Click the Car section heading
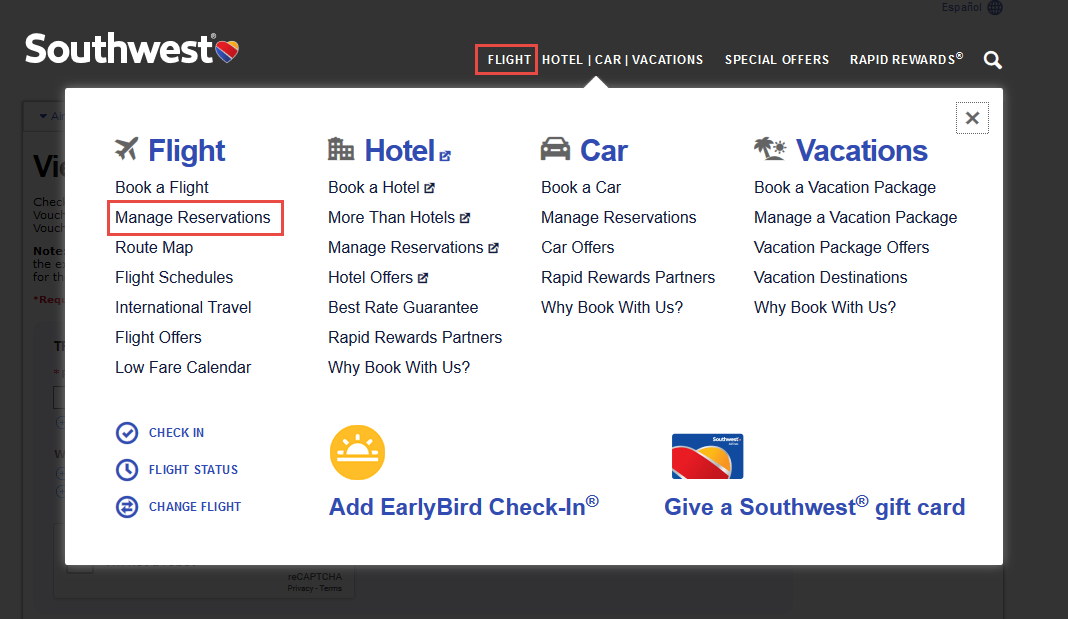 point(603,150)
